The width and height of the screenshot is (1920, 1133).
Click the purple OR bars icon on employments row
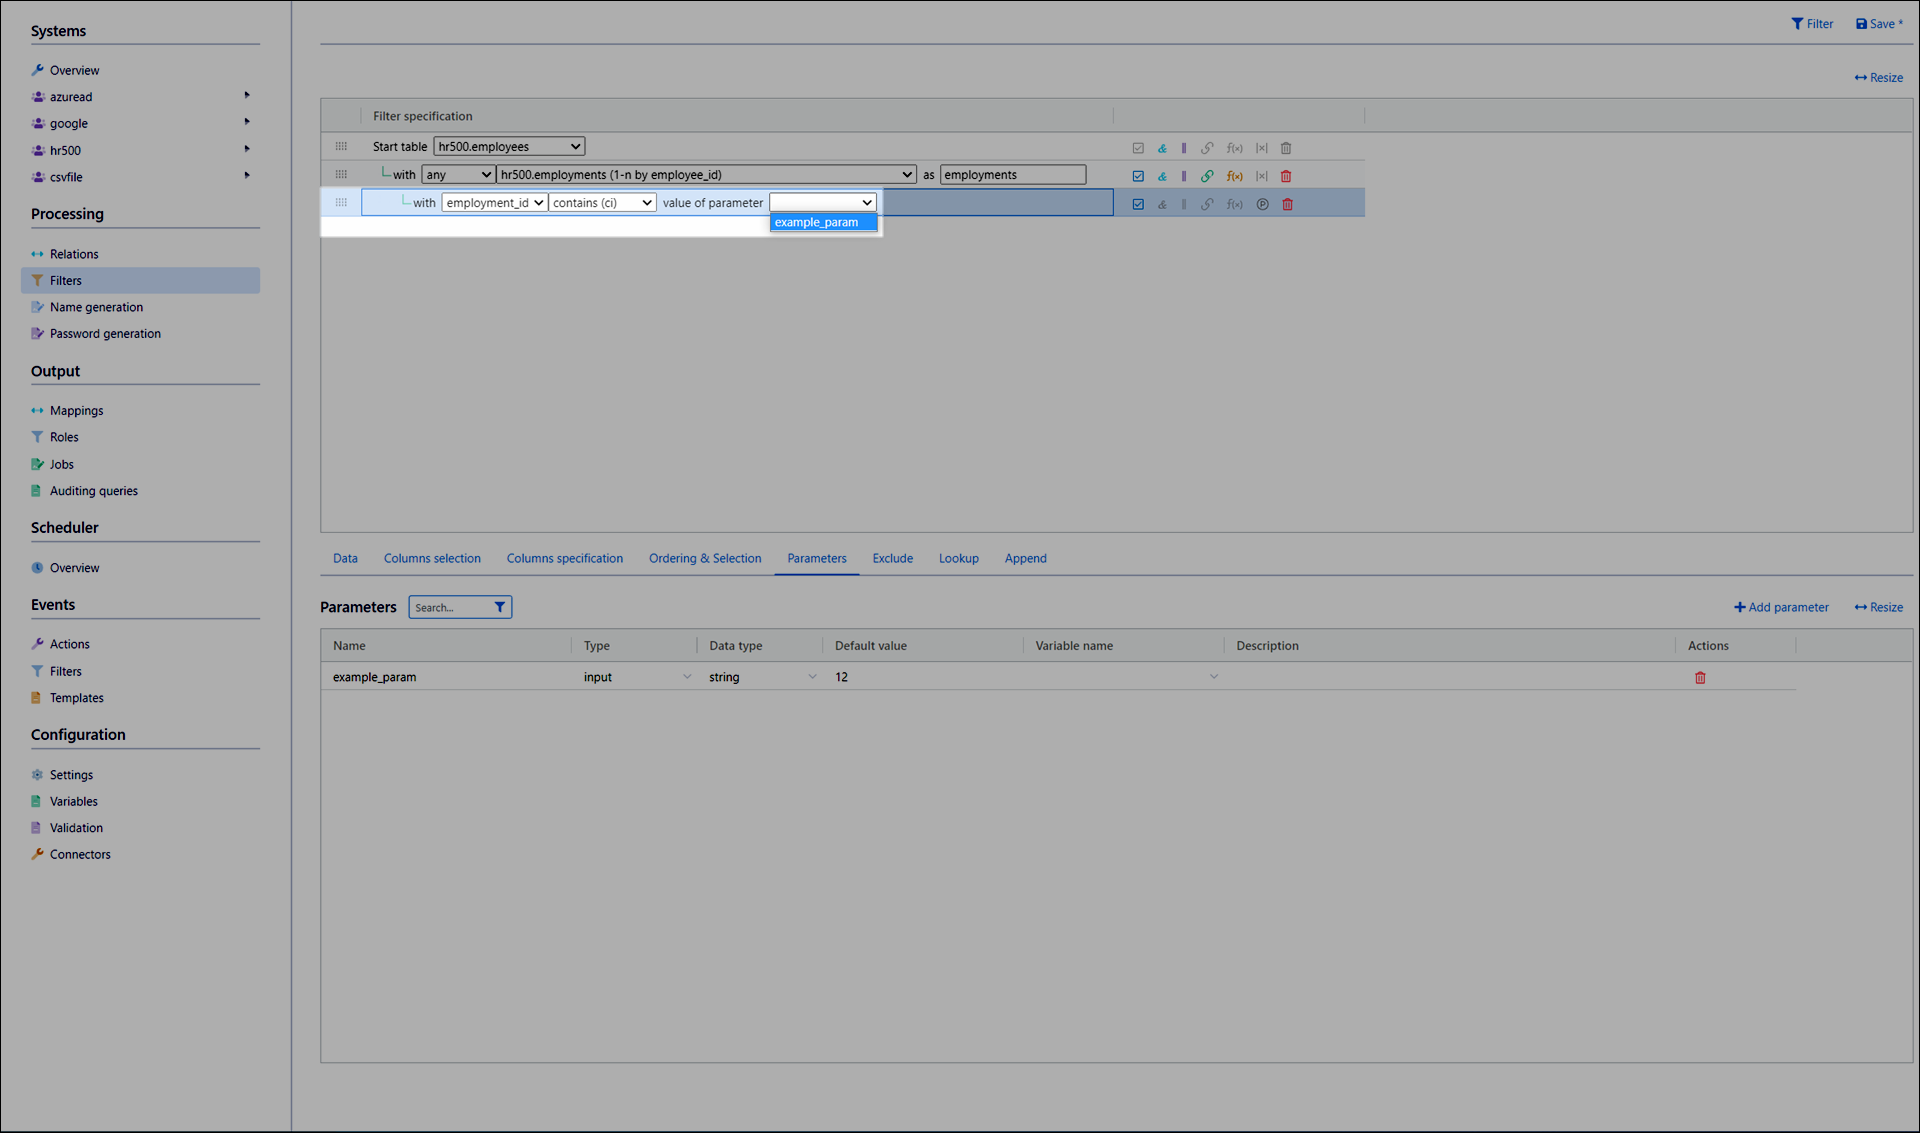click(1184, 176)
